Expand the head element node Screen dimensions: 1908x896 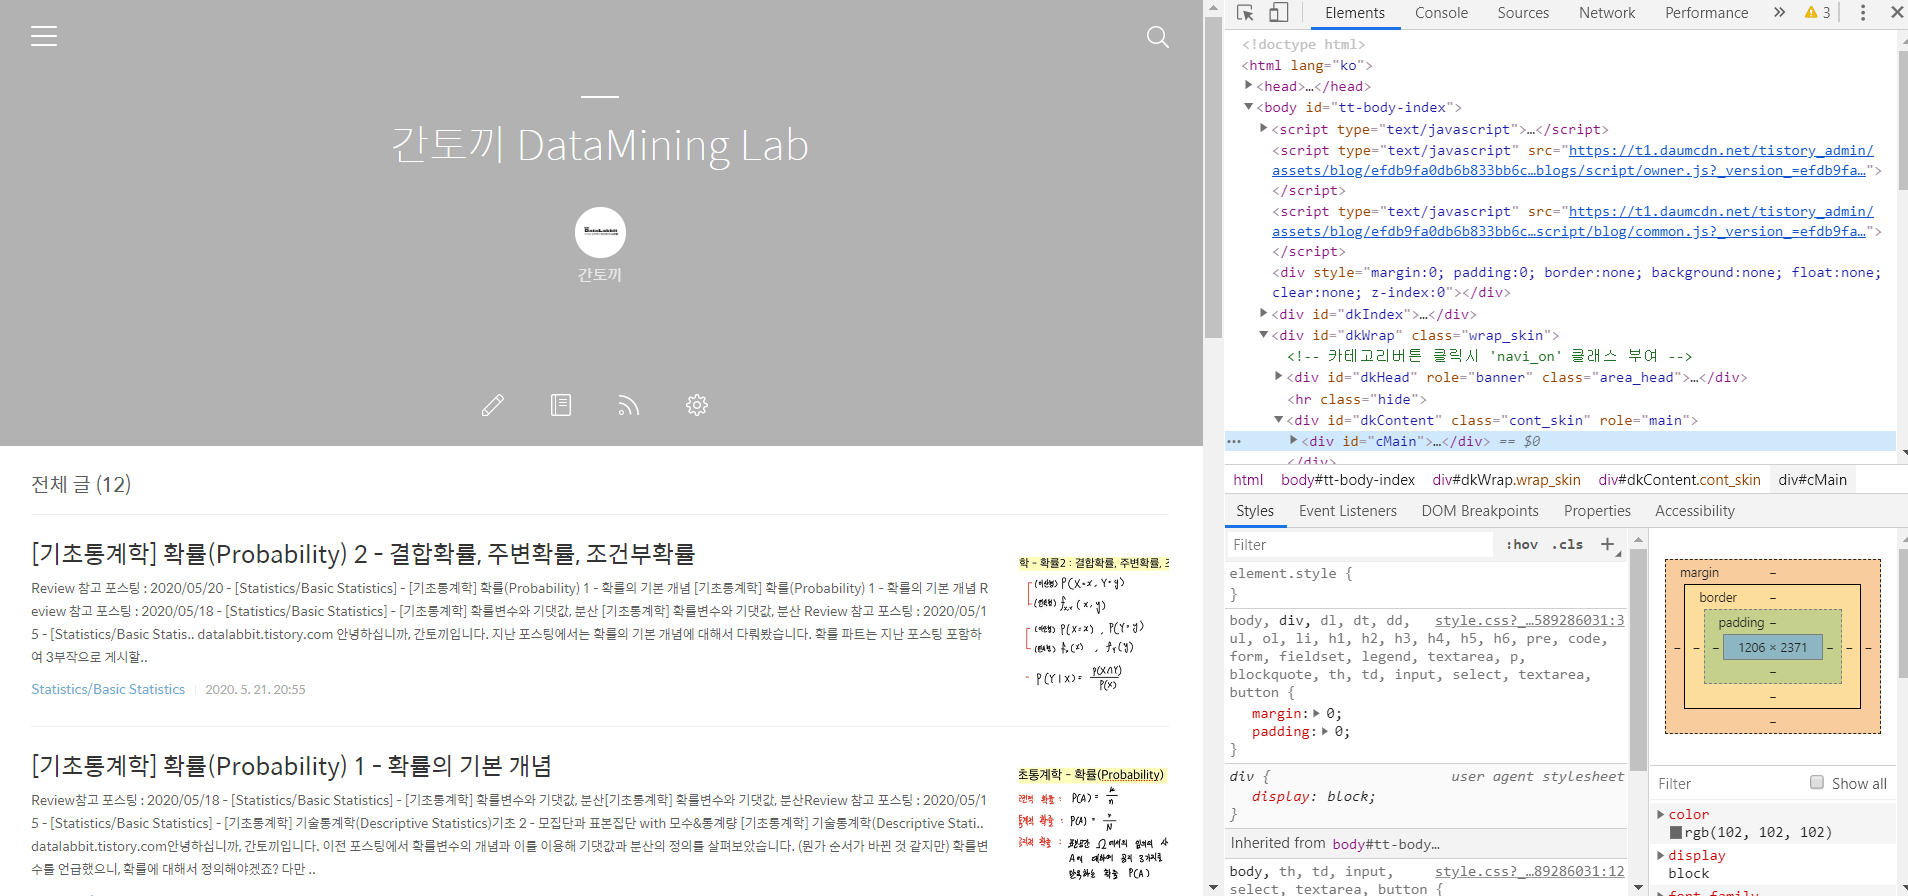point(1248,86)
